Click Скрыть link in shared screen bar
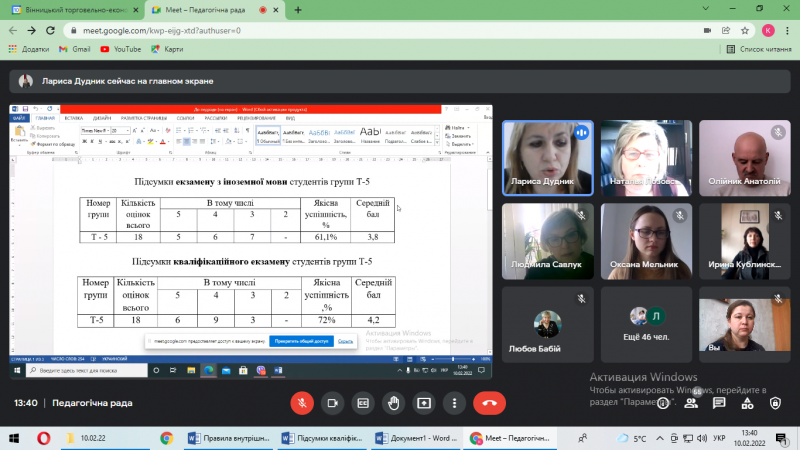Screen dimensions: 800x450 coord(345,341)
